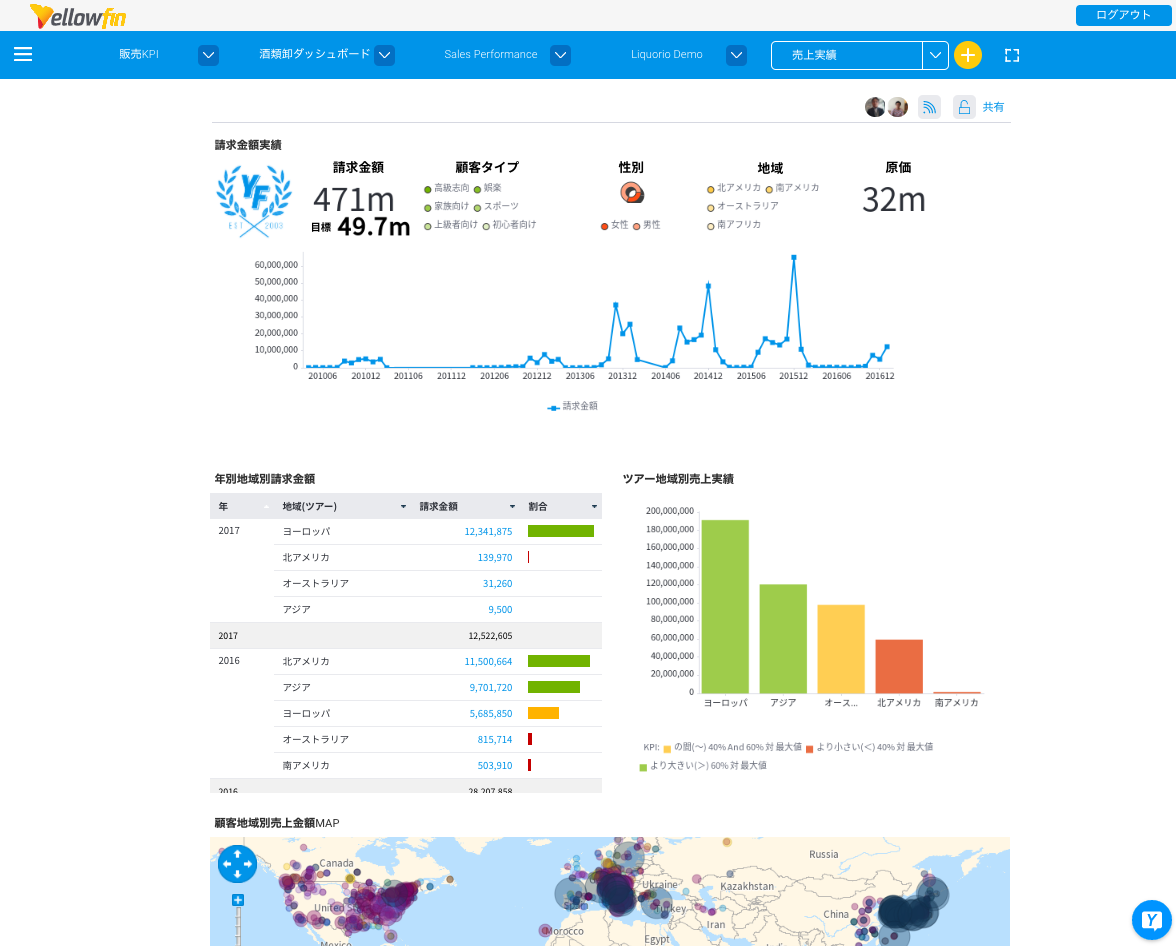
Task: Open the 売上実績 combo box dropdown
Action: click(x=935, y=55)
